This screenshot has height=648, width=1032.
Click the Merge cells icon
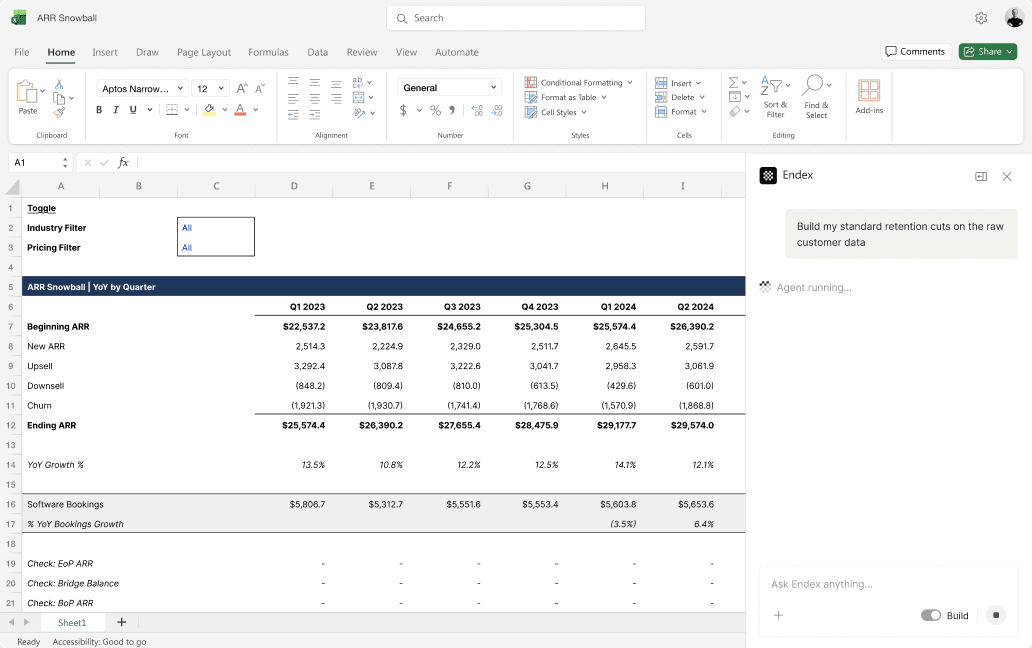tap(358, 97)
